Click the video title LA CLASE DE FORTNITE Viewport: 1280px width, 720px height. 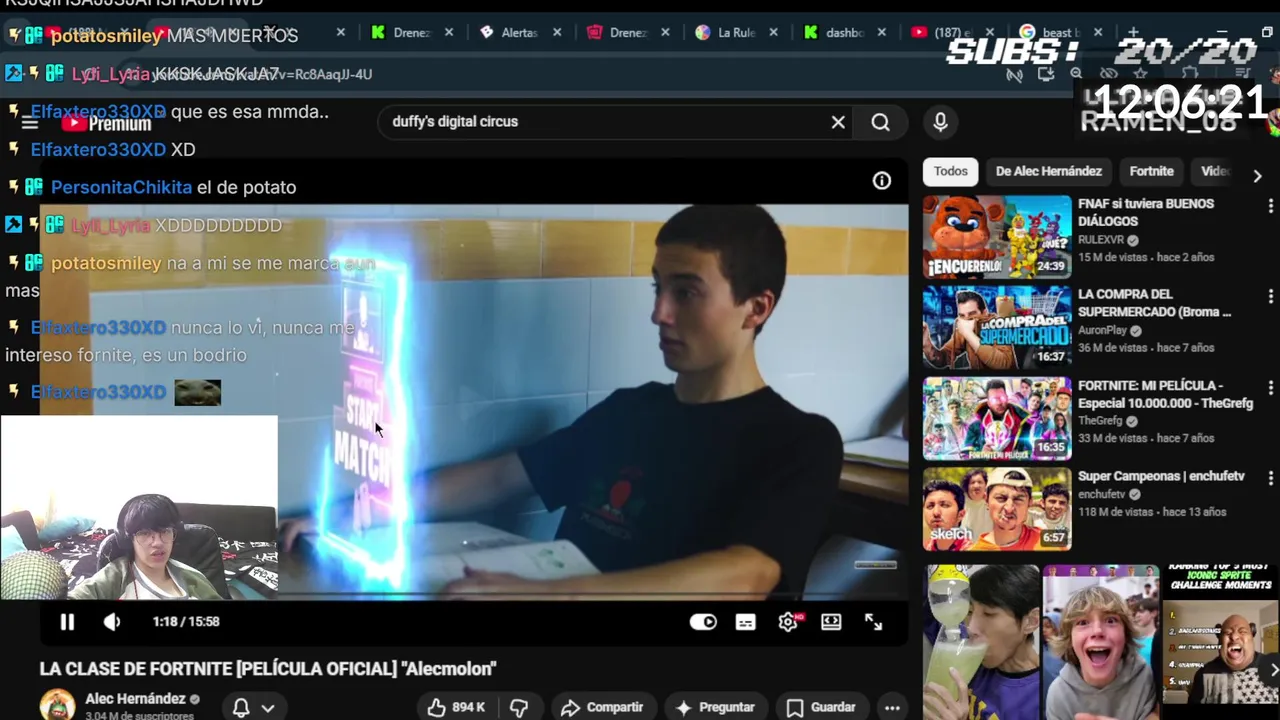click(x=268, y=669)
